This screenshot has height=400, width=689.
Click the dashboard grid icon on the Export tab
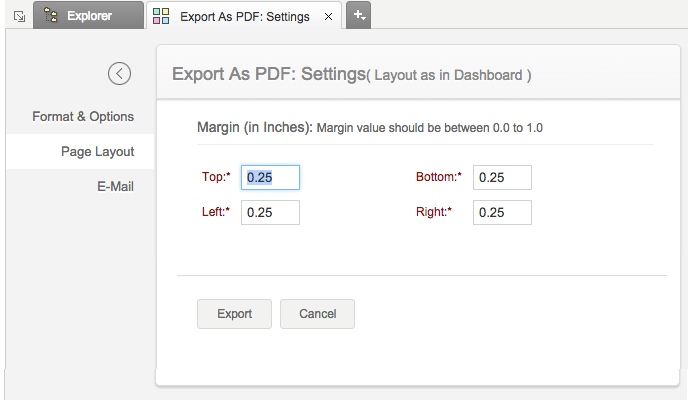coord(161,16)
